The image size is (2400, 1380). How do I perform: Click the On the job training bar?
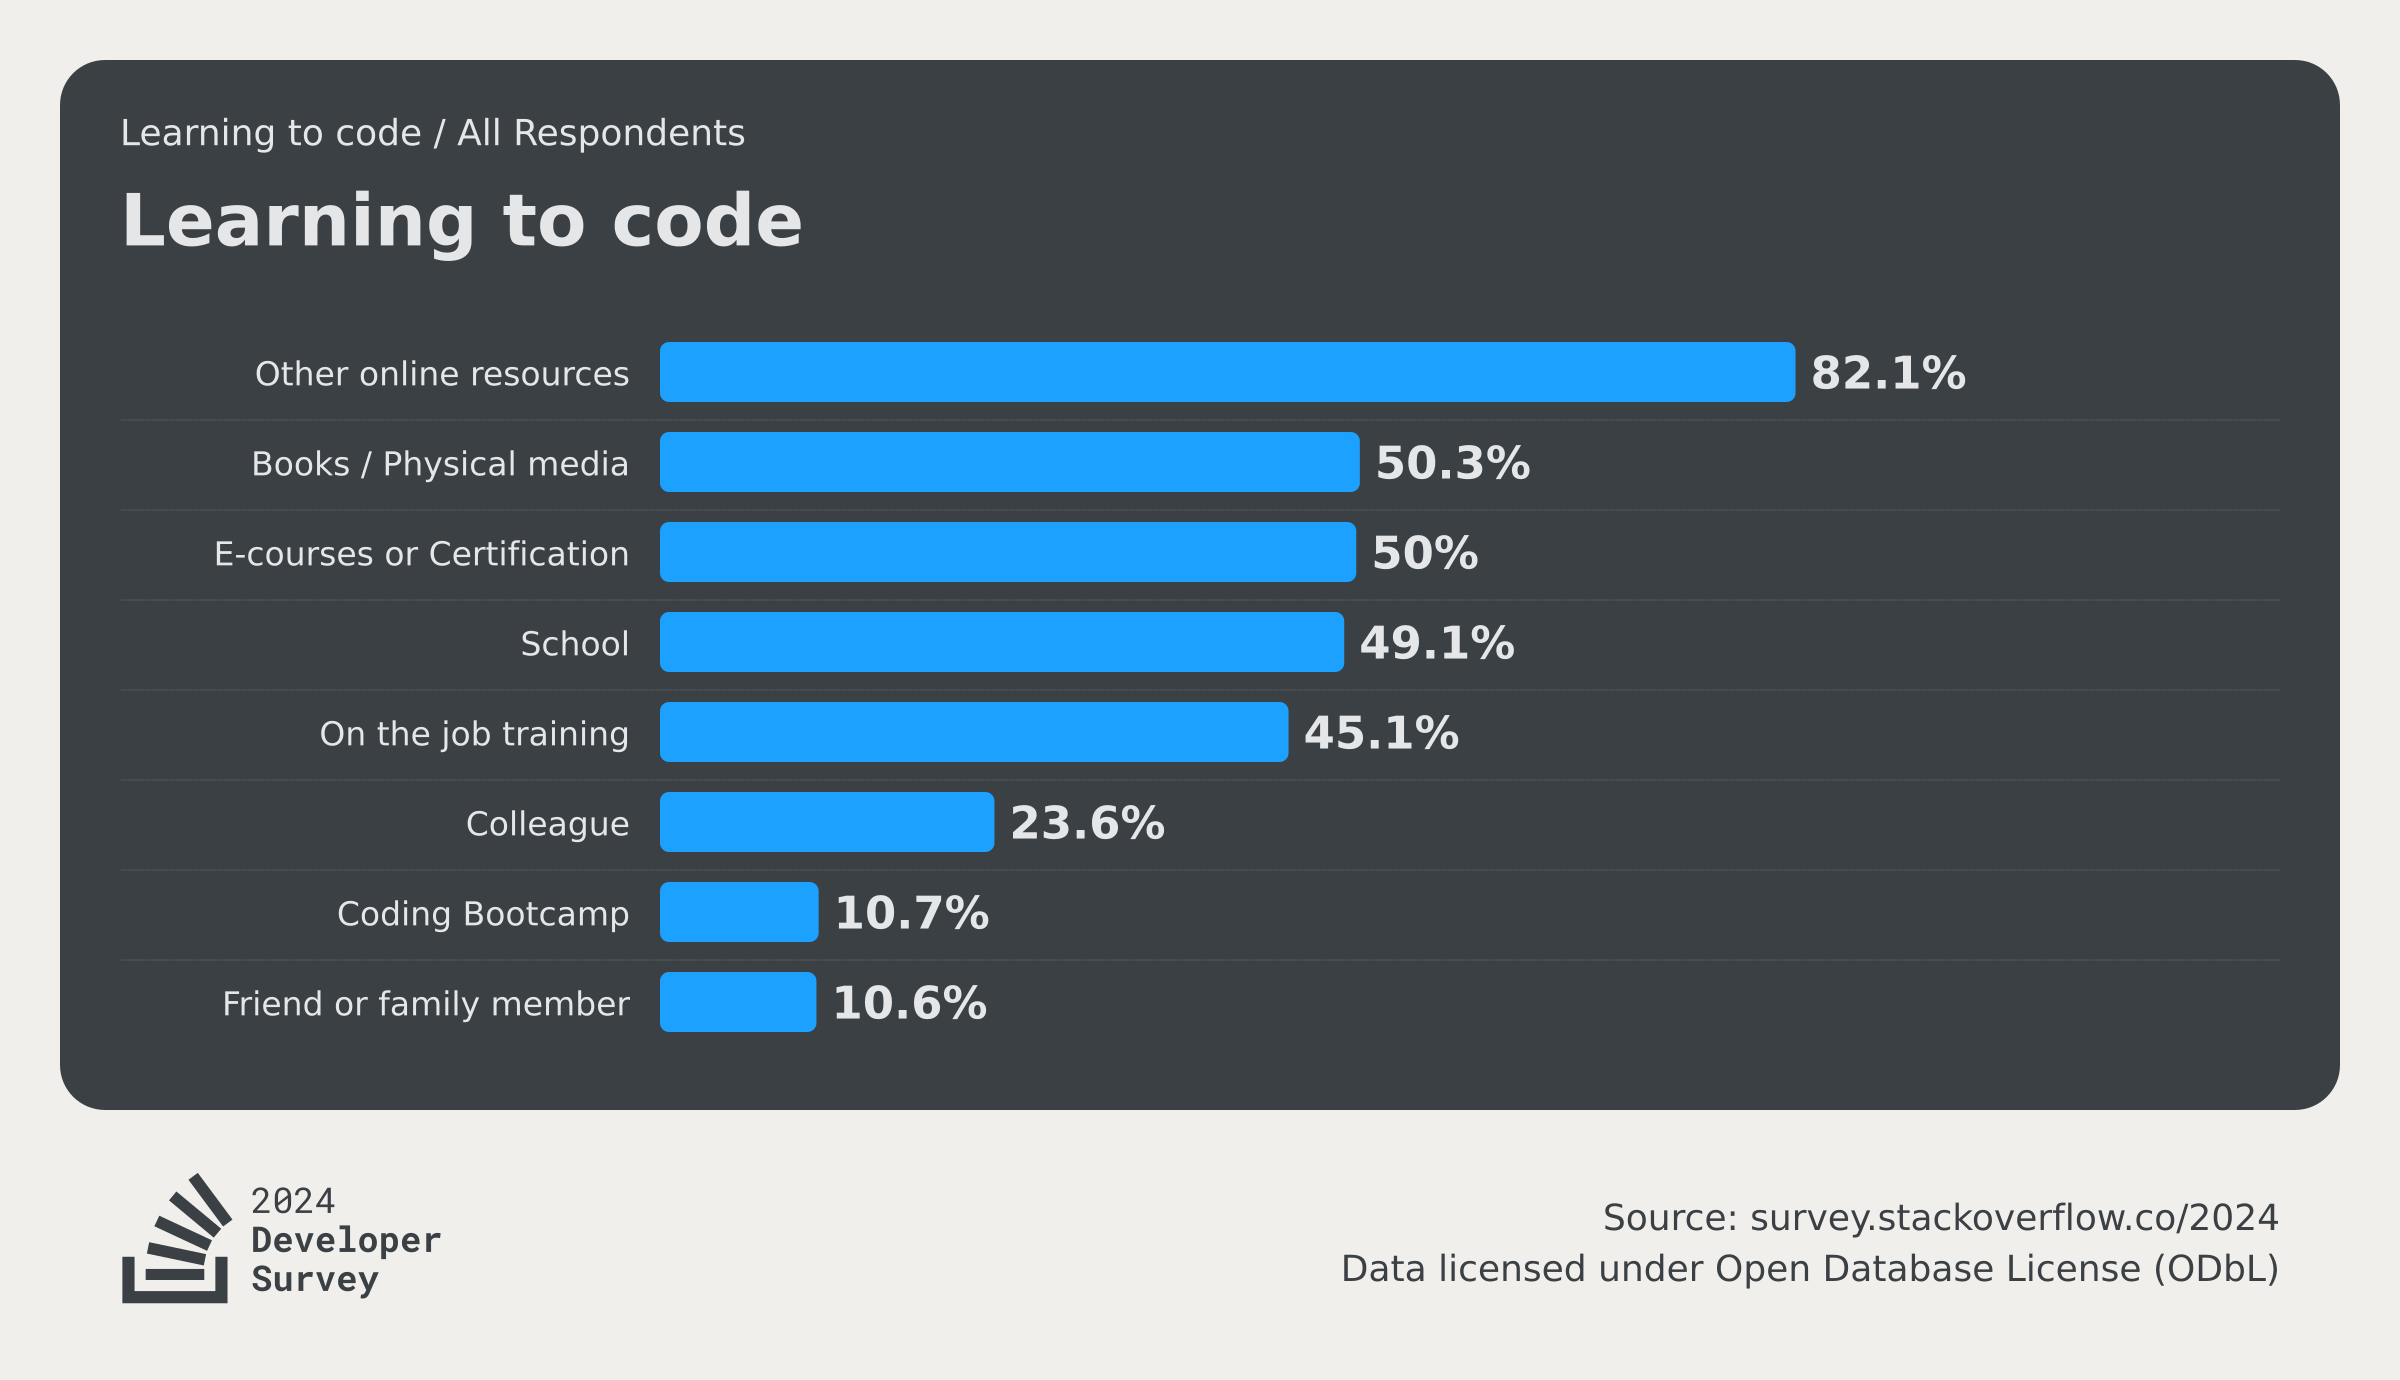coord(974,732)
